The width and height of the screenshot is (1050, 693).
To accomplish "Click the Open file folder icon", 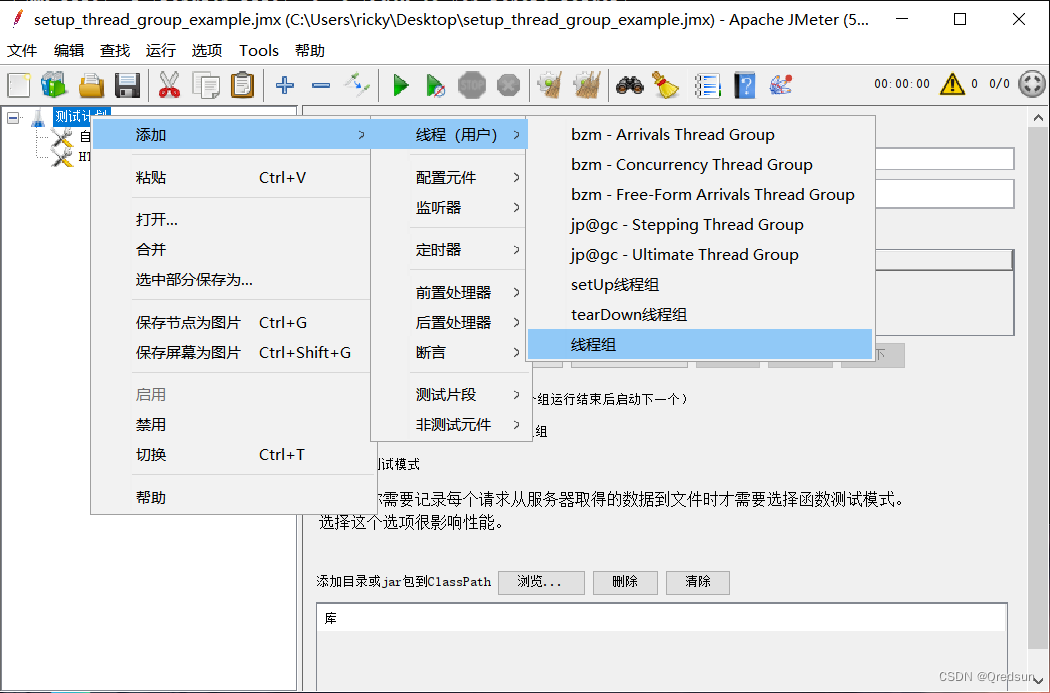I will (x=91, y=85).
